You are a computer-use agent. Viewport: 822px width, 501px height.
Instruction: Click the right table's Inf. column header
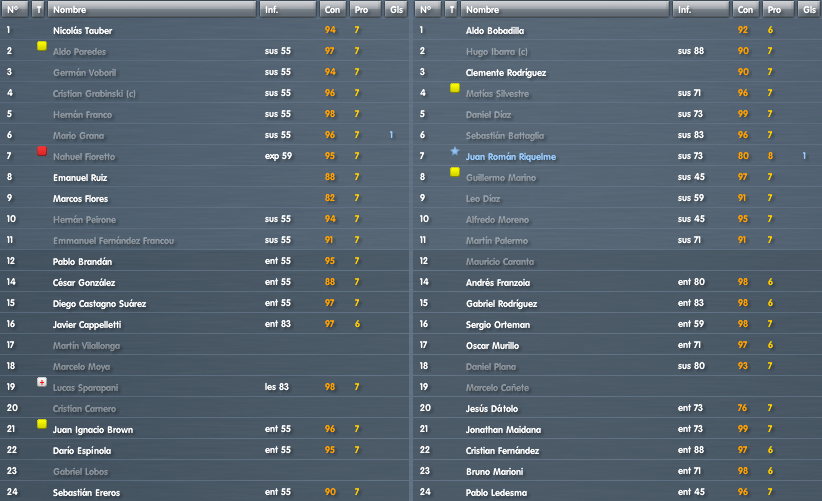tap(701, 9)
